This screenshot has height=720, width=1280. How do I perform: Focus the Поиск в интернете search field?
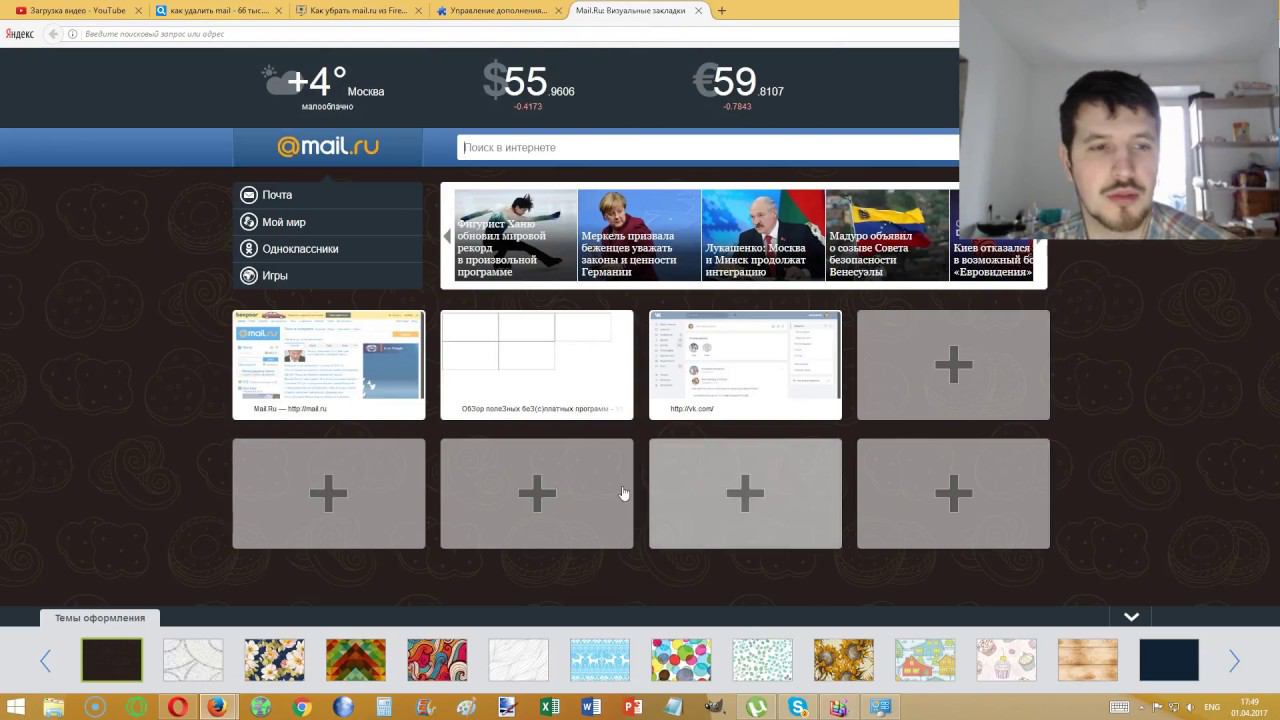coord(708,148)
